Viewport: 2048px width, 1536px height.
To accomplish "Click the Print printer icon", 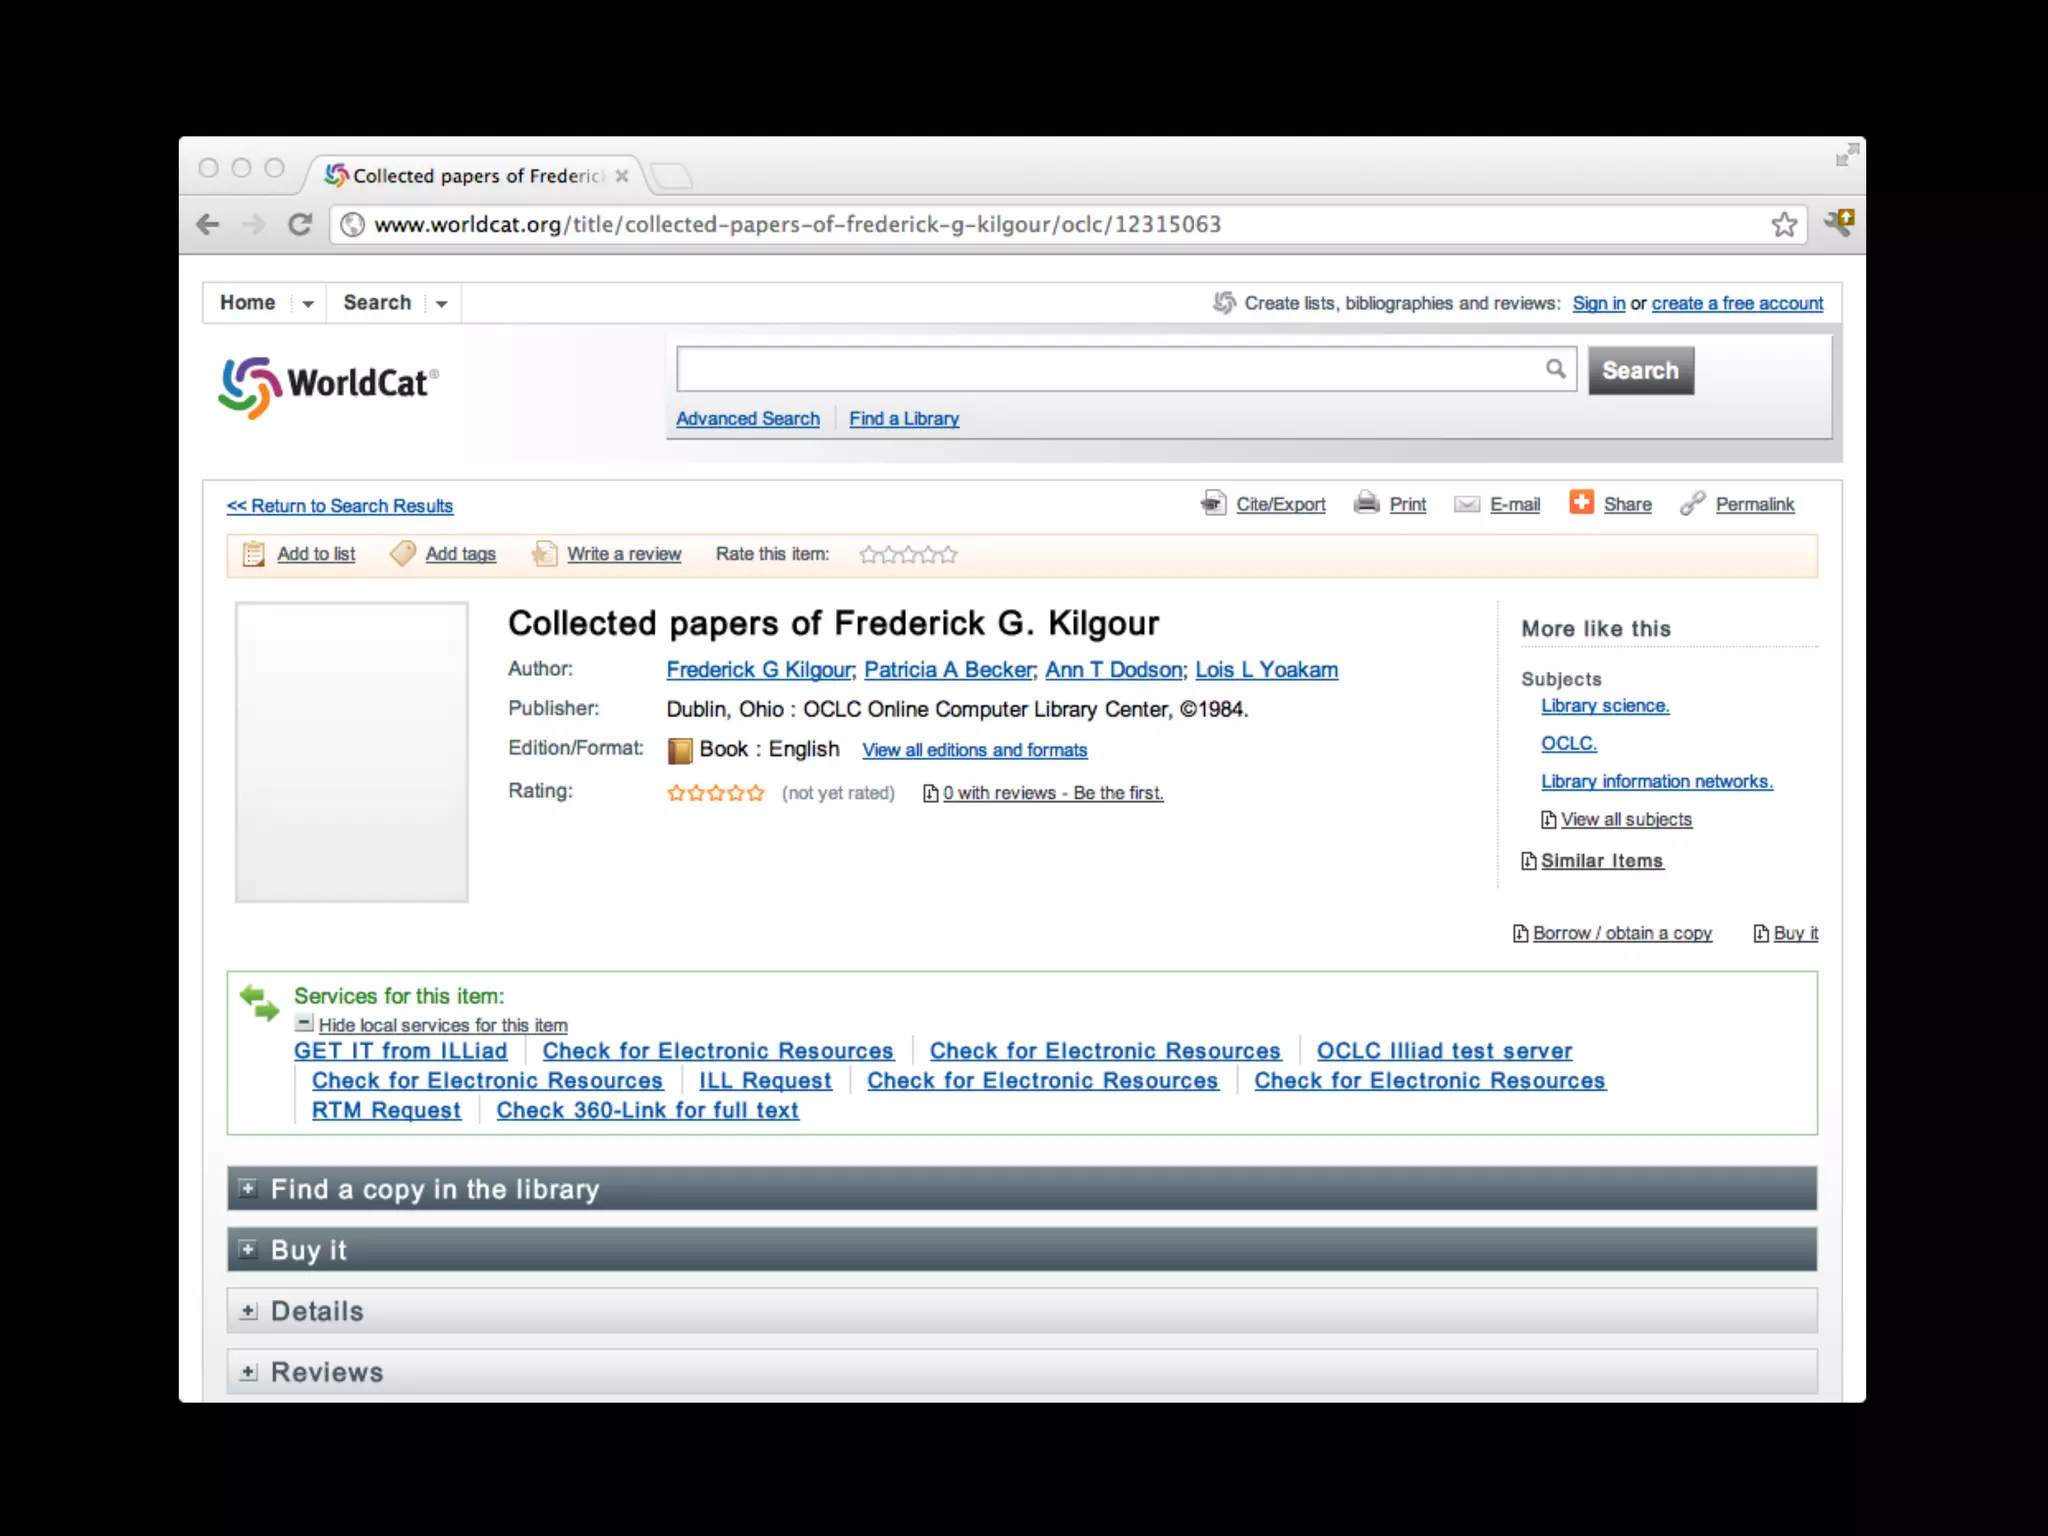I will click(x=1366, y=503).
